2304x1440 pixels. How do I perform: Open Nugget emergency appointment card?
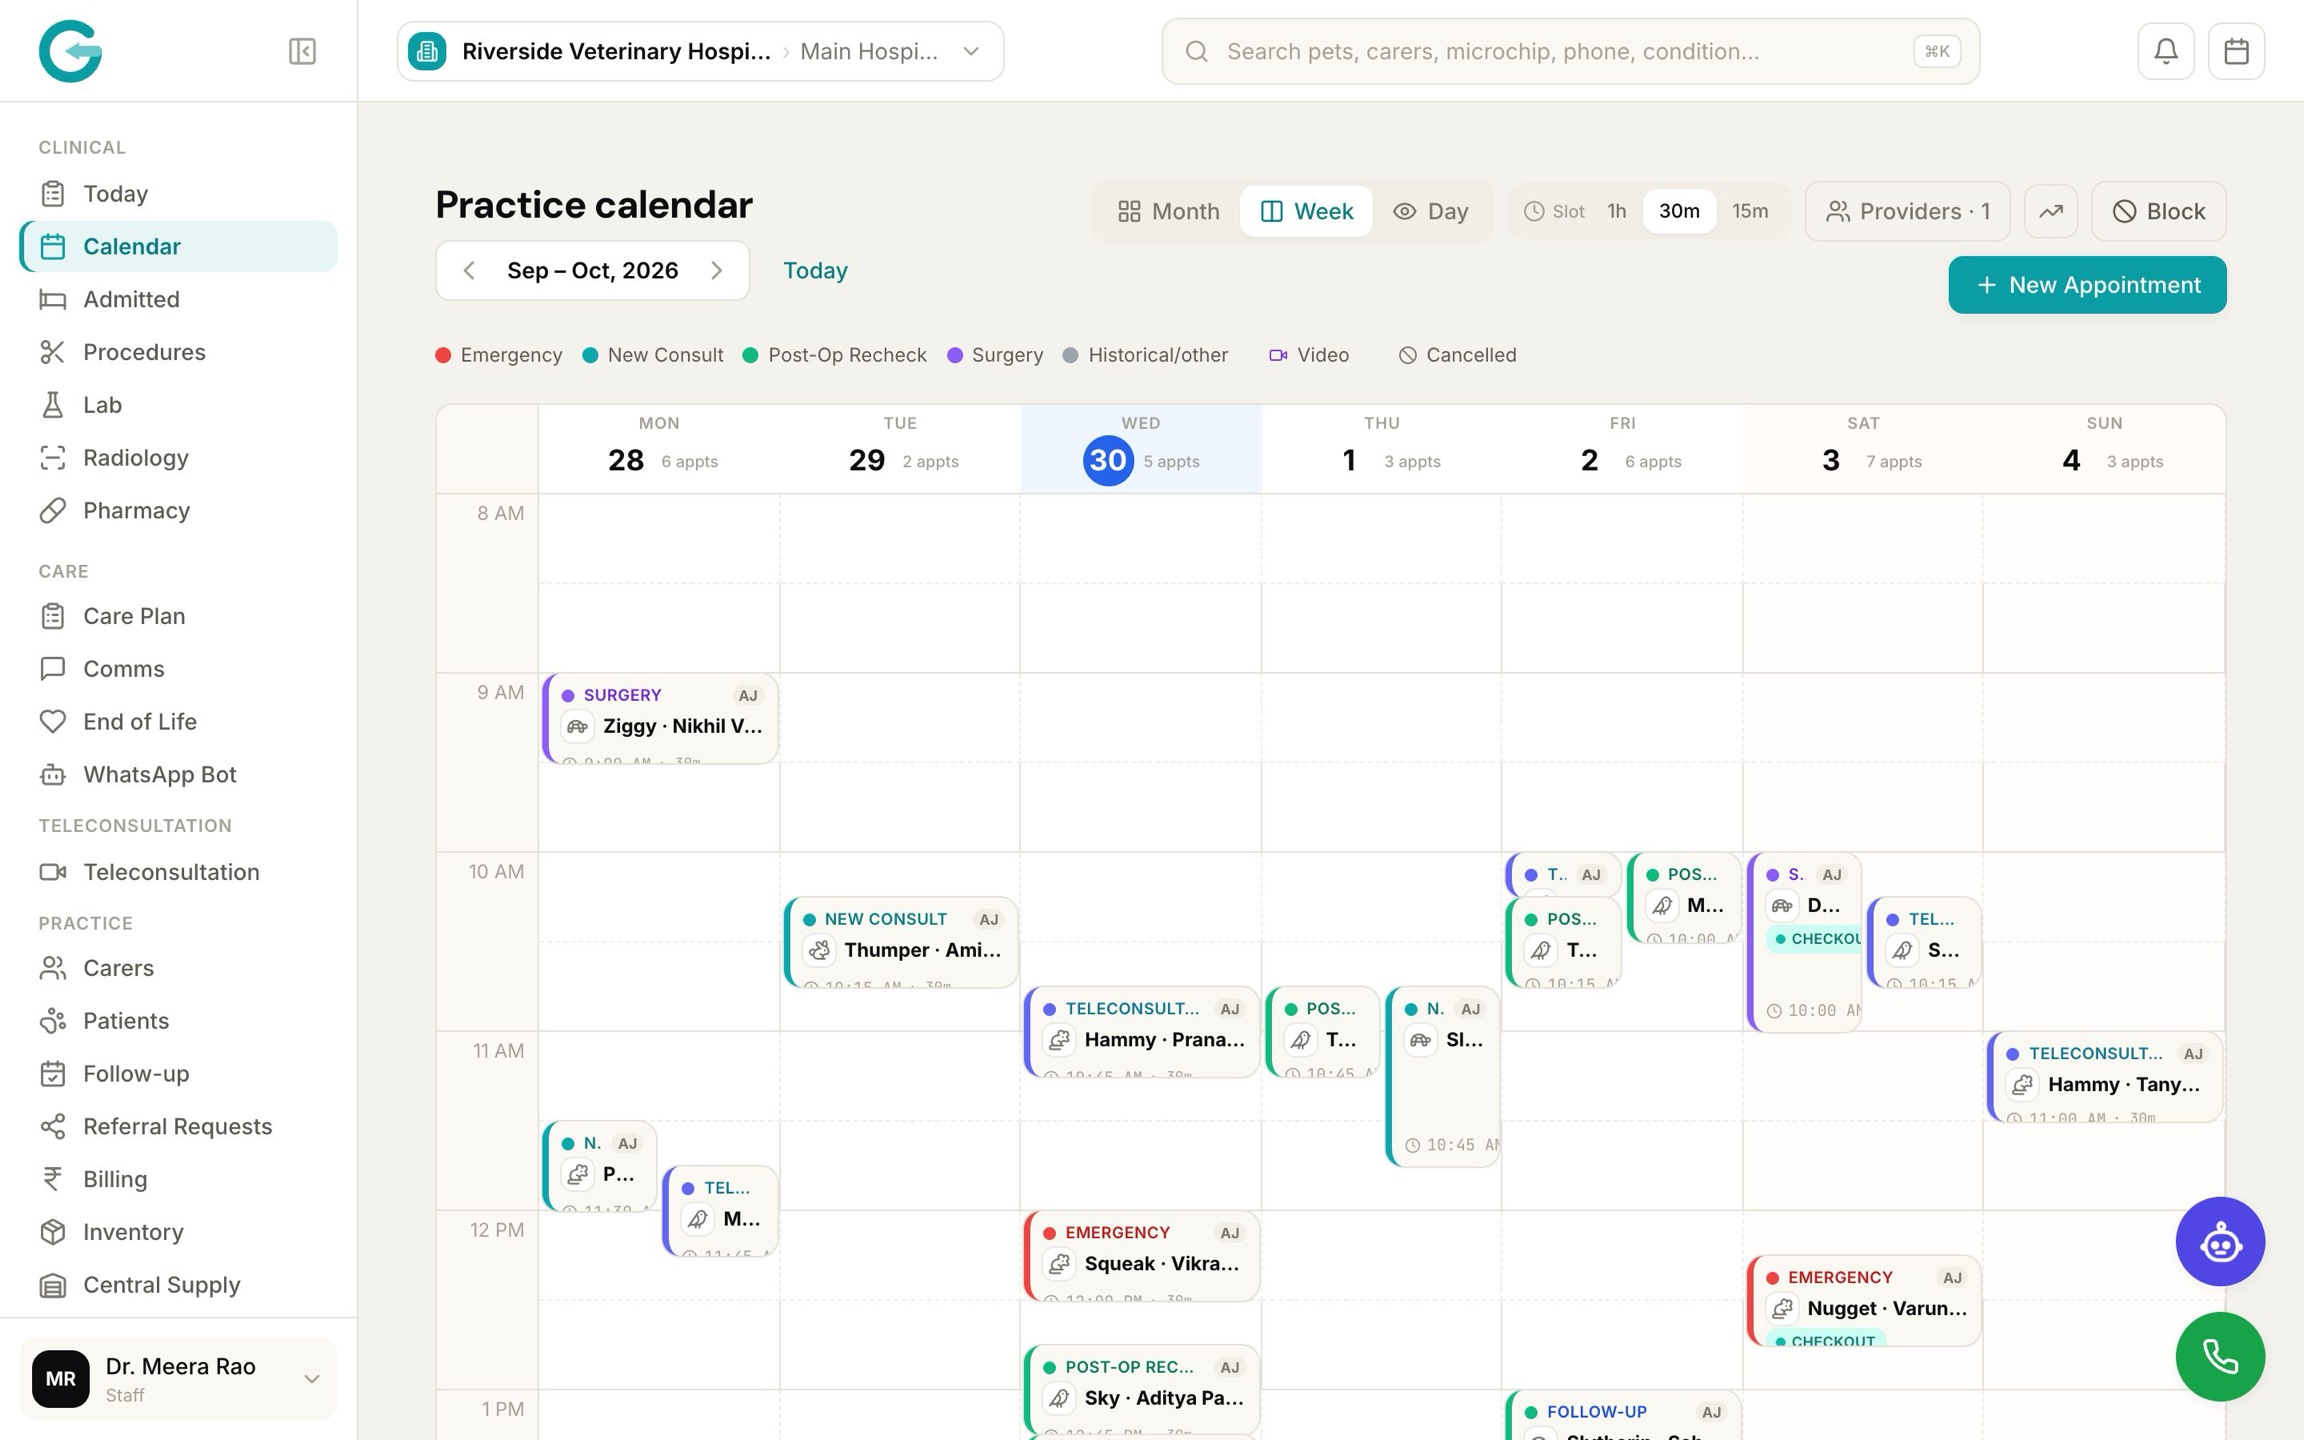coord(1864,1301)
